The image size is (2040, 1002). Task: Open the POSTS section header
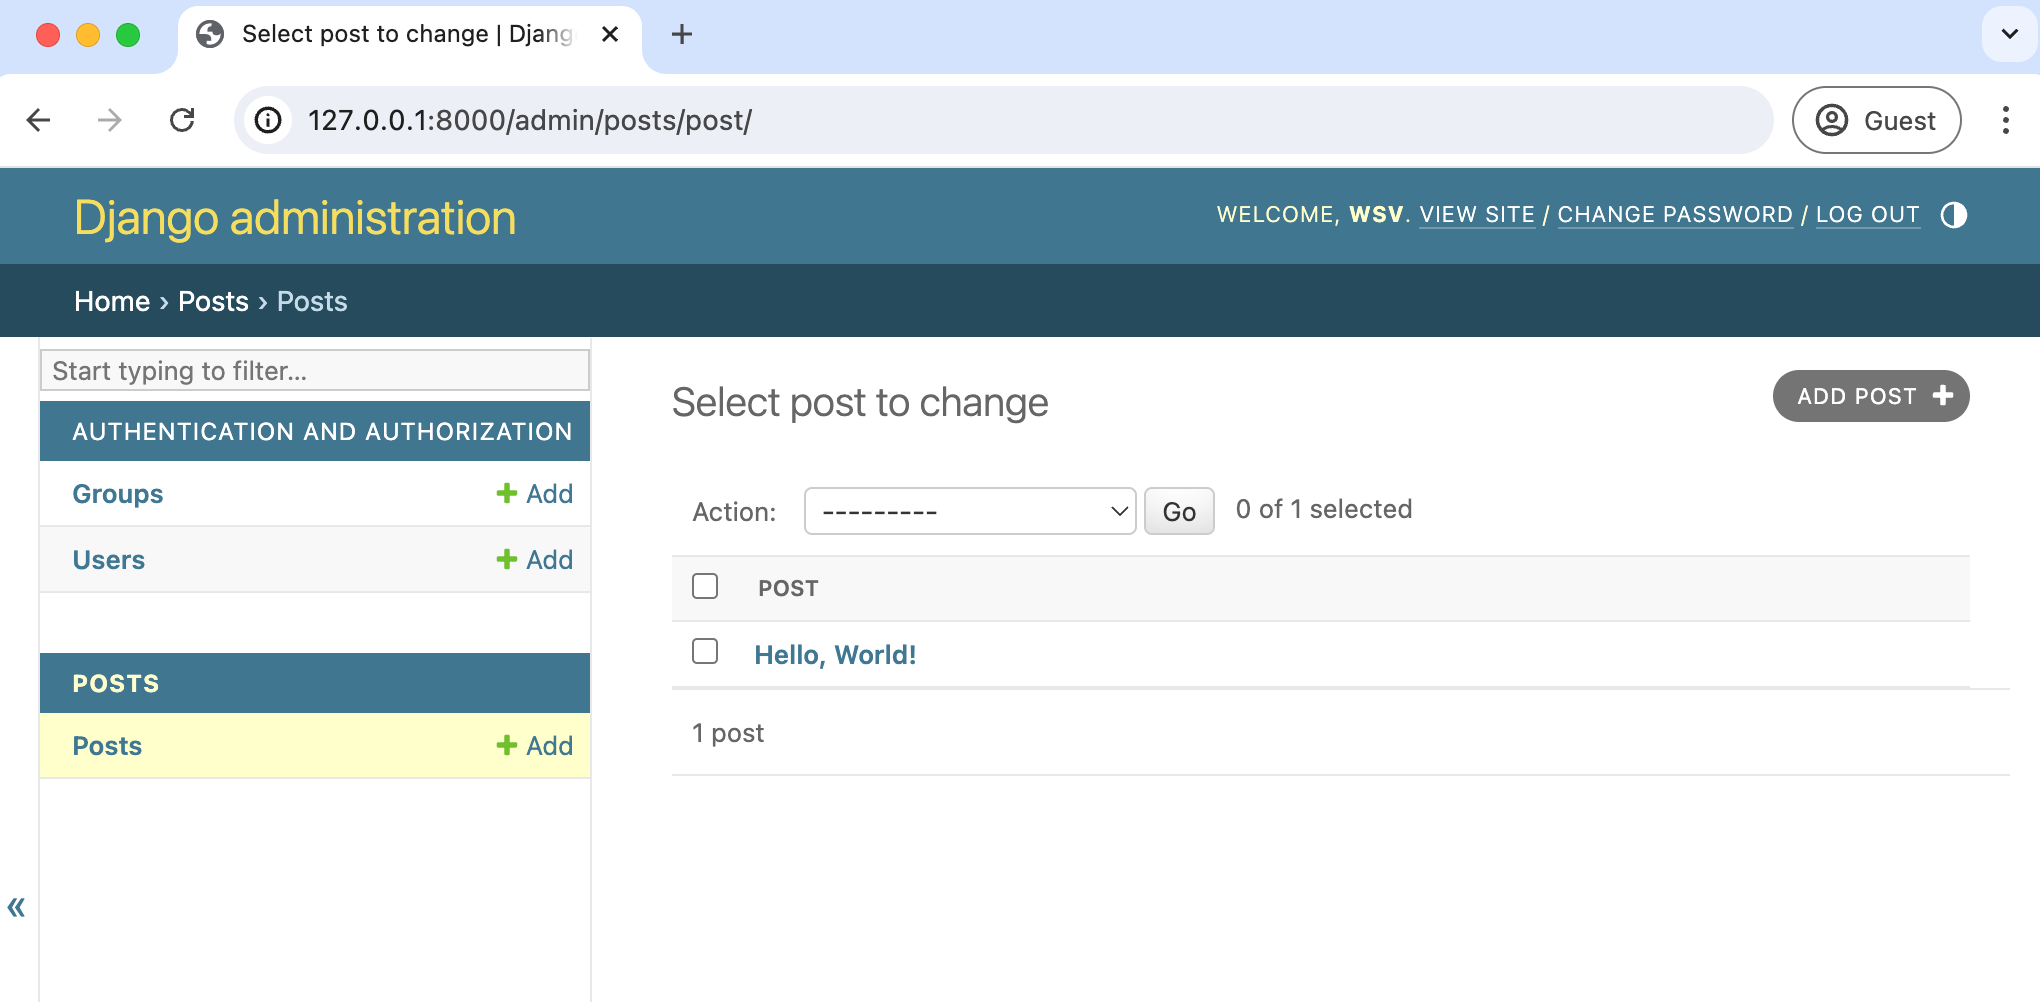pos(116,684)
